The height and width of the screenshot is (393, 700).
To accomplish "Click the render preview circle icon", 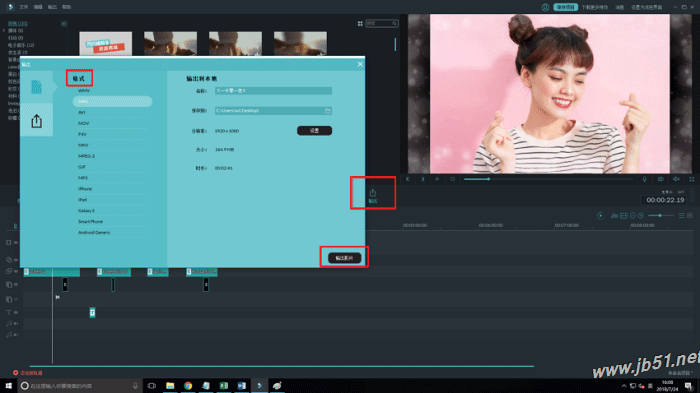I will [600, 216].
